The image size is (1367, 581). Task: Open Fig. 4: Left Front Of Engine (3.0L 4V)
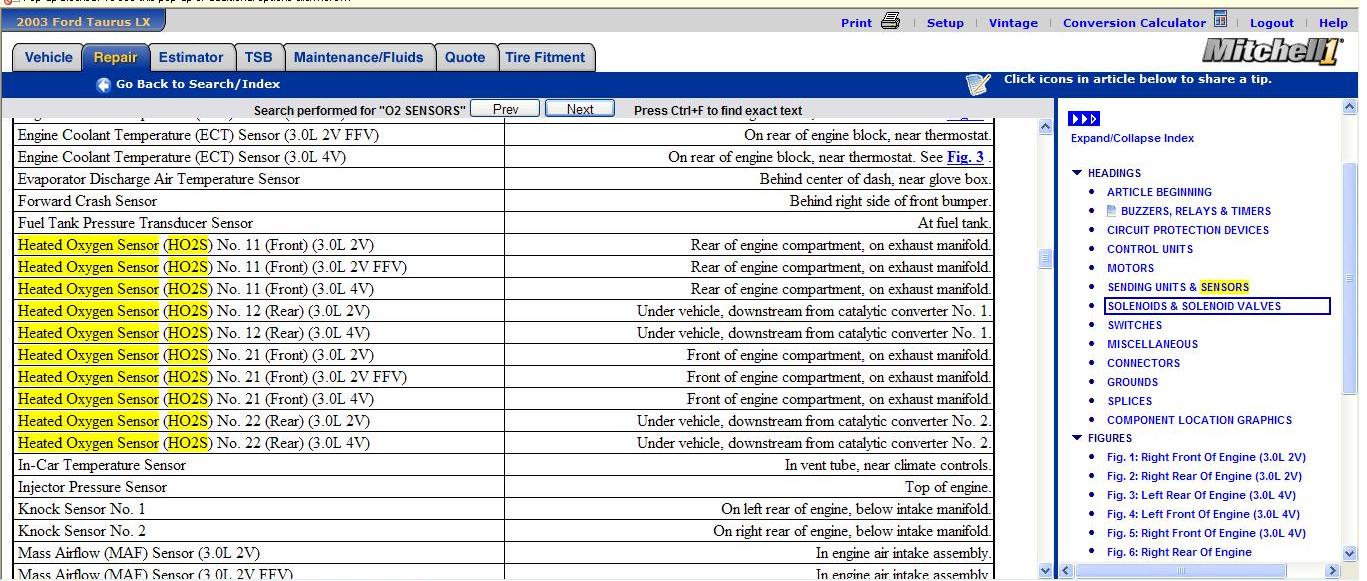1203,514
